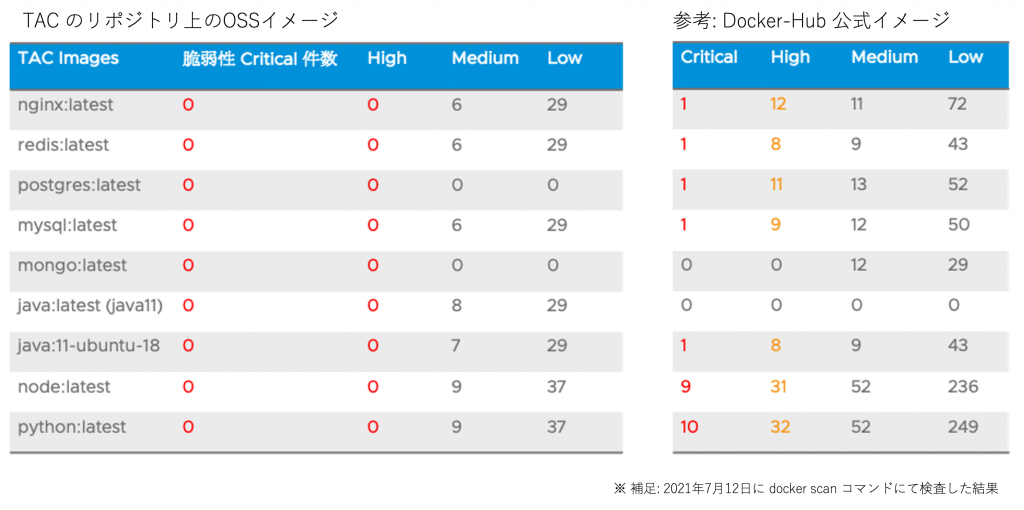Screen dimensions: 1024x510
Task: Click the Low value 249 cell
Action: pyautogui.click(x=963, y=427)
